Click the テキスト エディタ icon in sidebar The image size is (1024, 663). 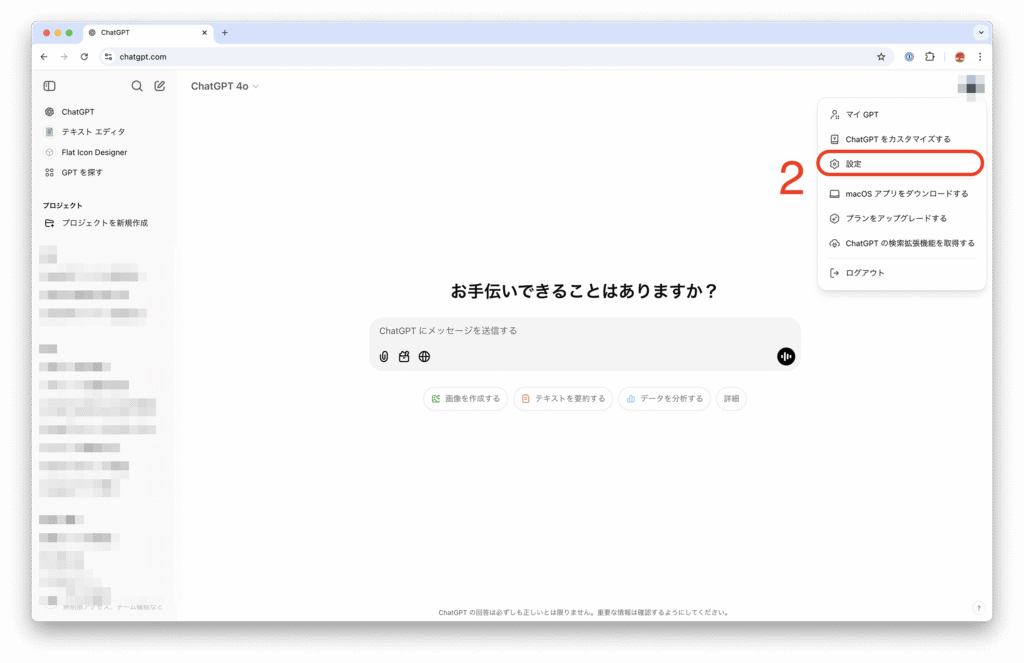click(x=50, y=132)
